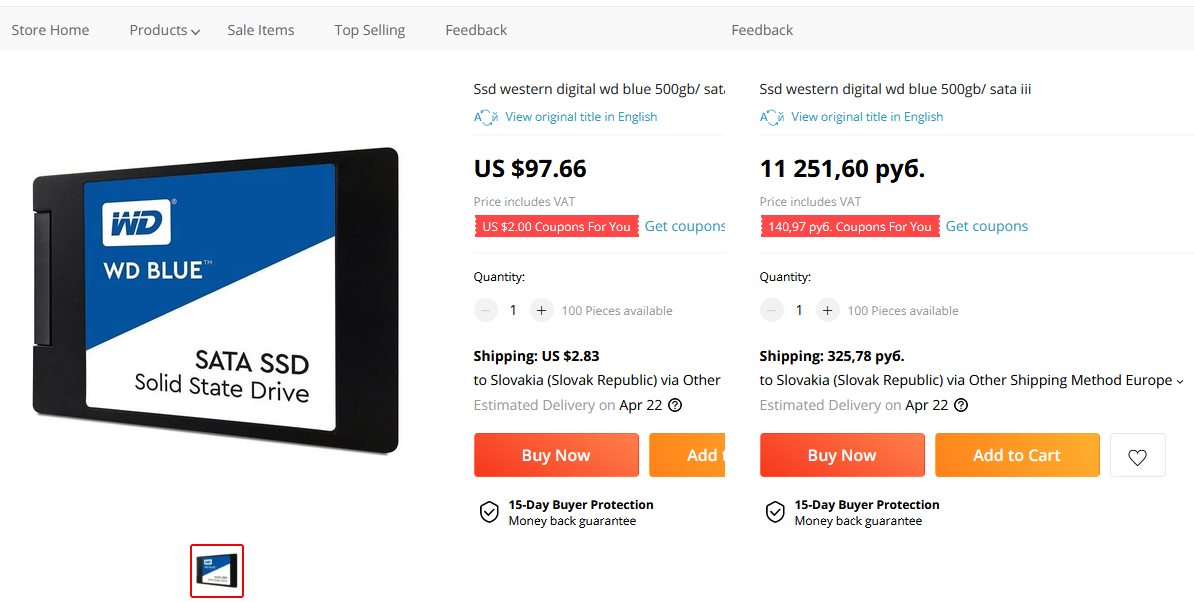The width and height of the screenshot is (1194, 602).
Task: Select the WD Blue SSD thumbnail image
Action: click(x=217, y=571)
